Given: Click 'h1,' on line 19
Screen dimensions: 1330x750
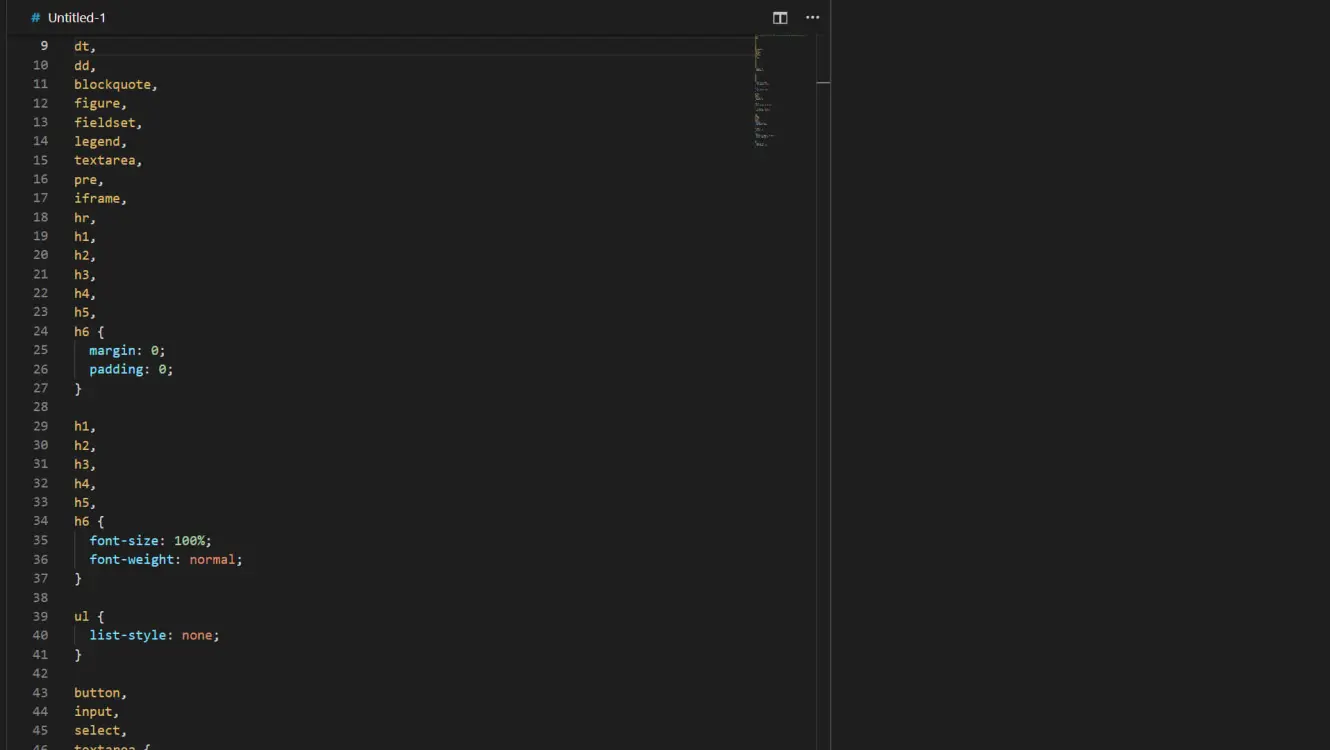Looking at the screenshot, I should point(85,236).
